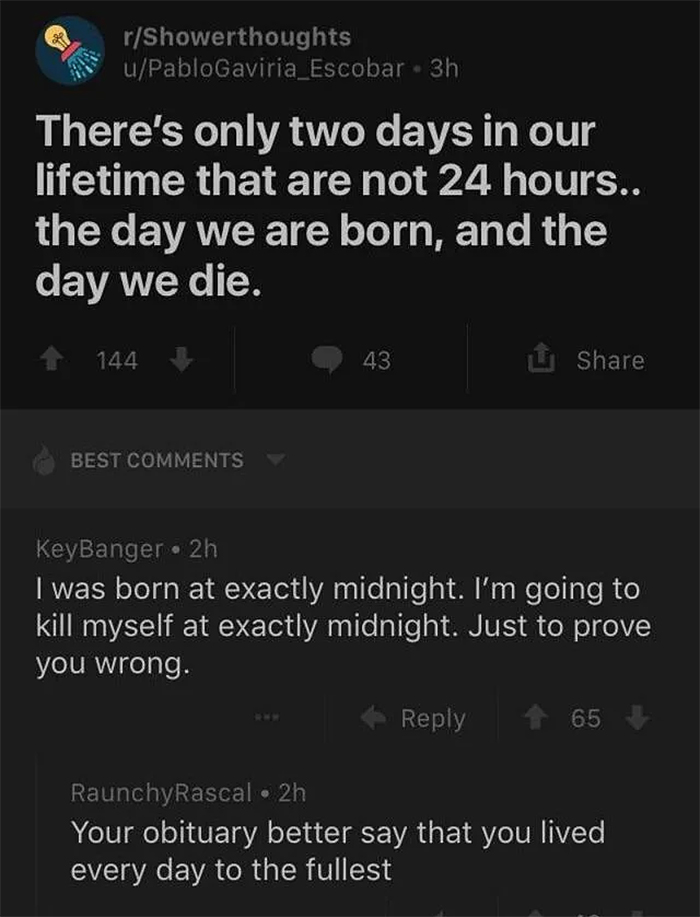Click the Share label on the post
700x917 pixels.
610,360
